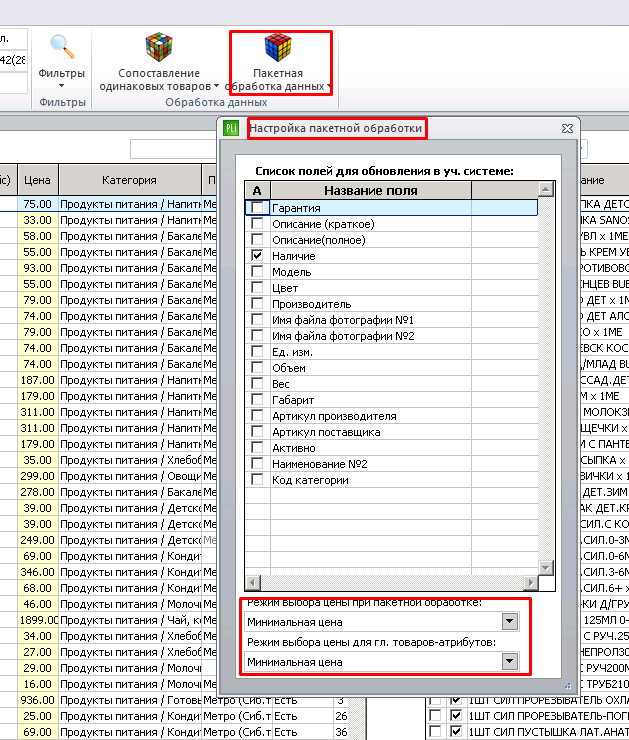Click the Цена column header in main table
The image size is (629, 740).
click(38, 180)
